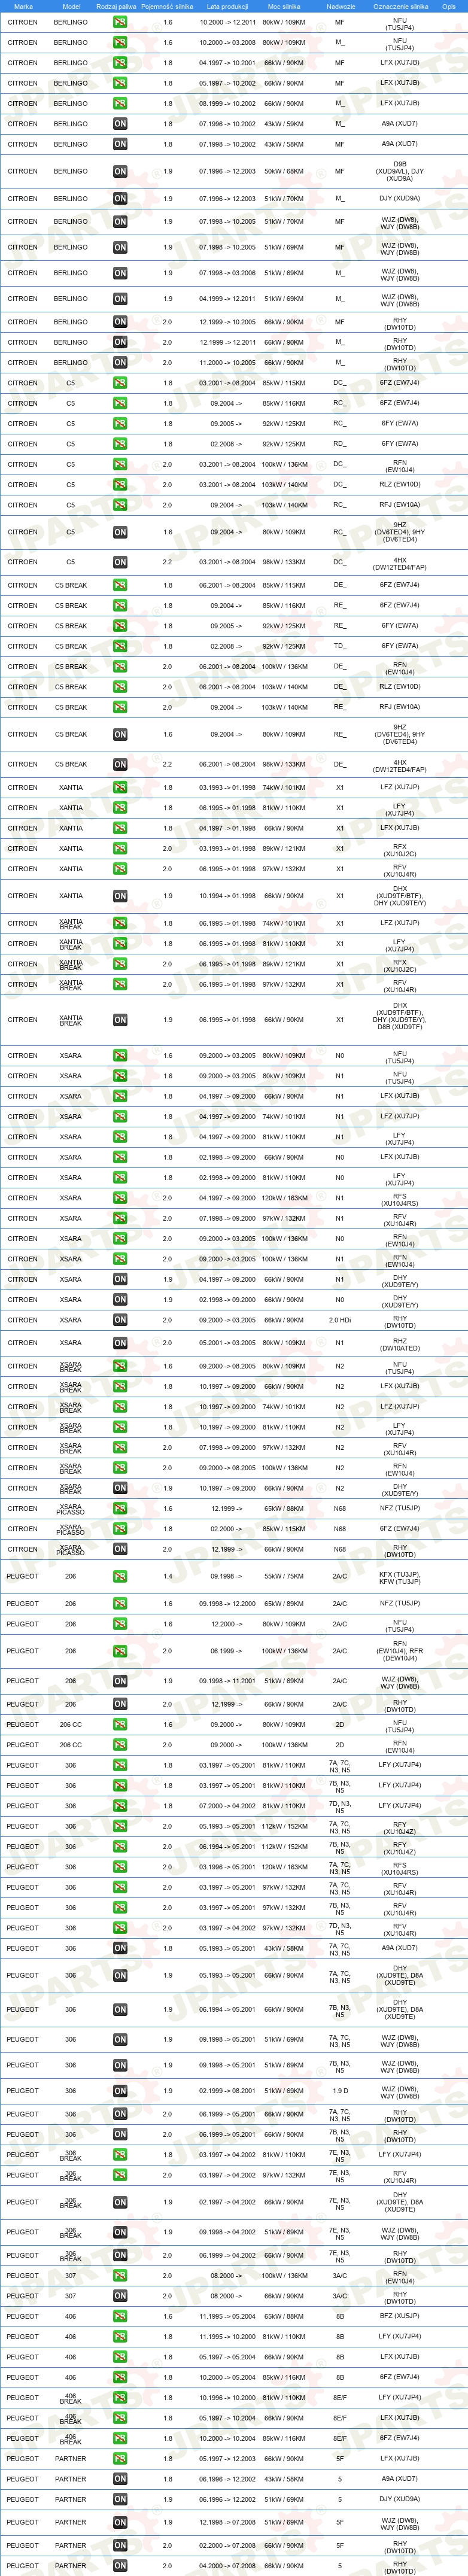Click diesel ON icon for Peugeot 307 RHY row
The width and height of the screenshot is (468, 2576).
(120, 2296)
